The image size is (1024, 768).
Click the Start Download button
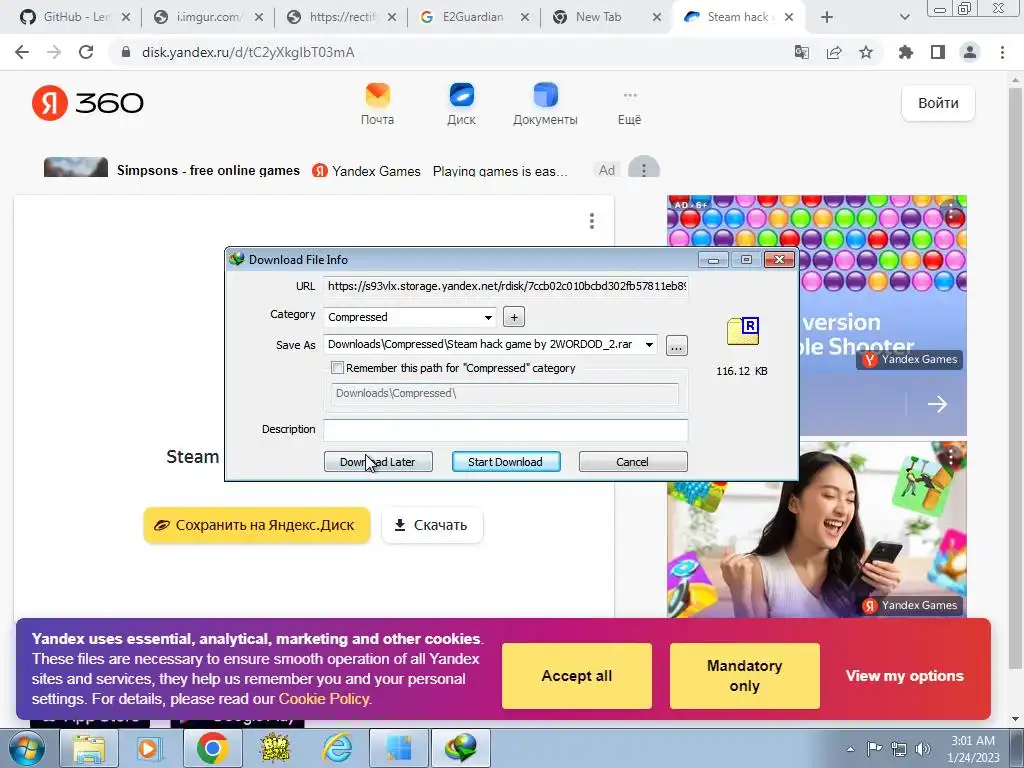506,462
